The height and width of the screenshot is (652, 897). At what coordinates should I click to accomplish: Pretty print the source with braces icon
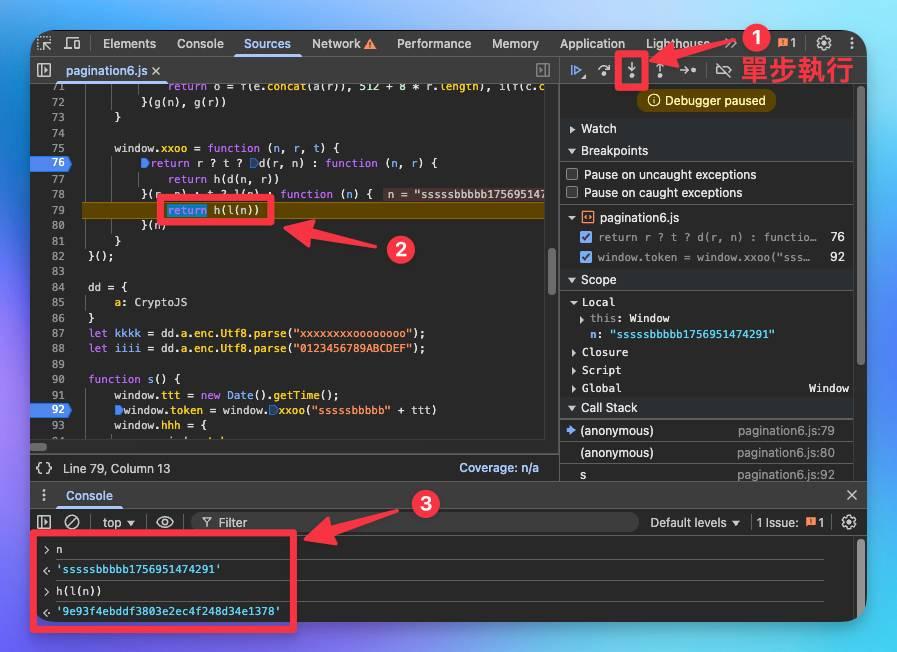44,468
